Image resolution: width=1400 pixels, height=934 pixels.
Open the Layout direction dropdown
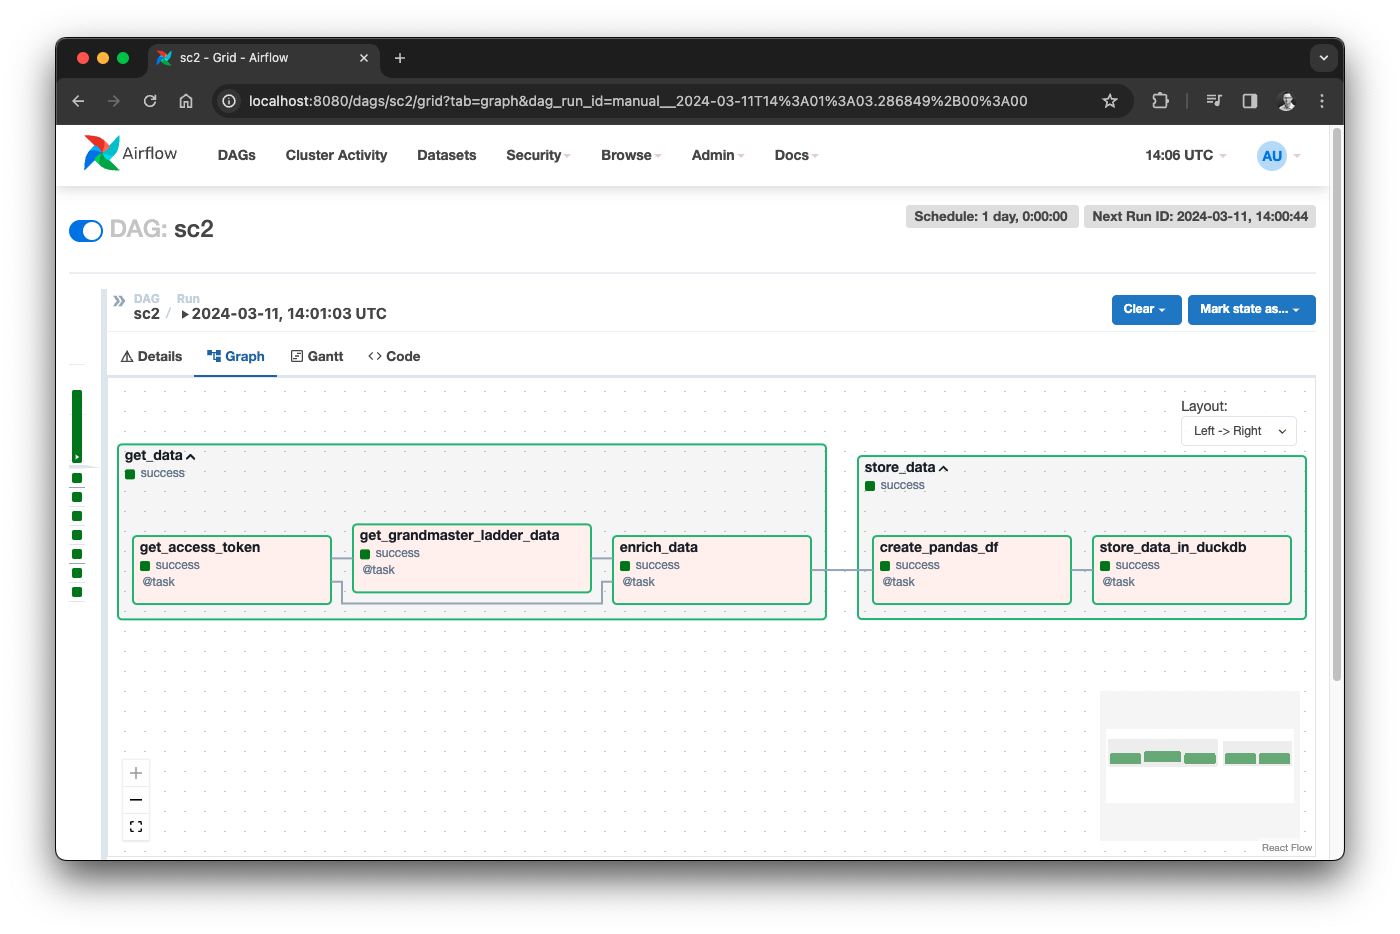[x=1238, y=431]
